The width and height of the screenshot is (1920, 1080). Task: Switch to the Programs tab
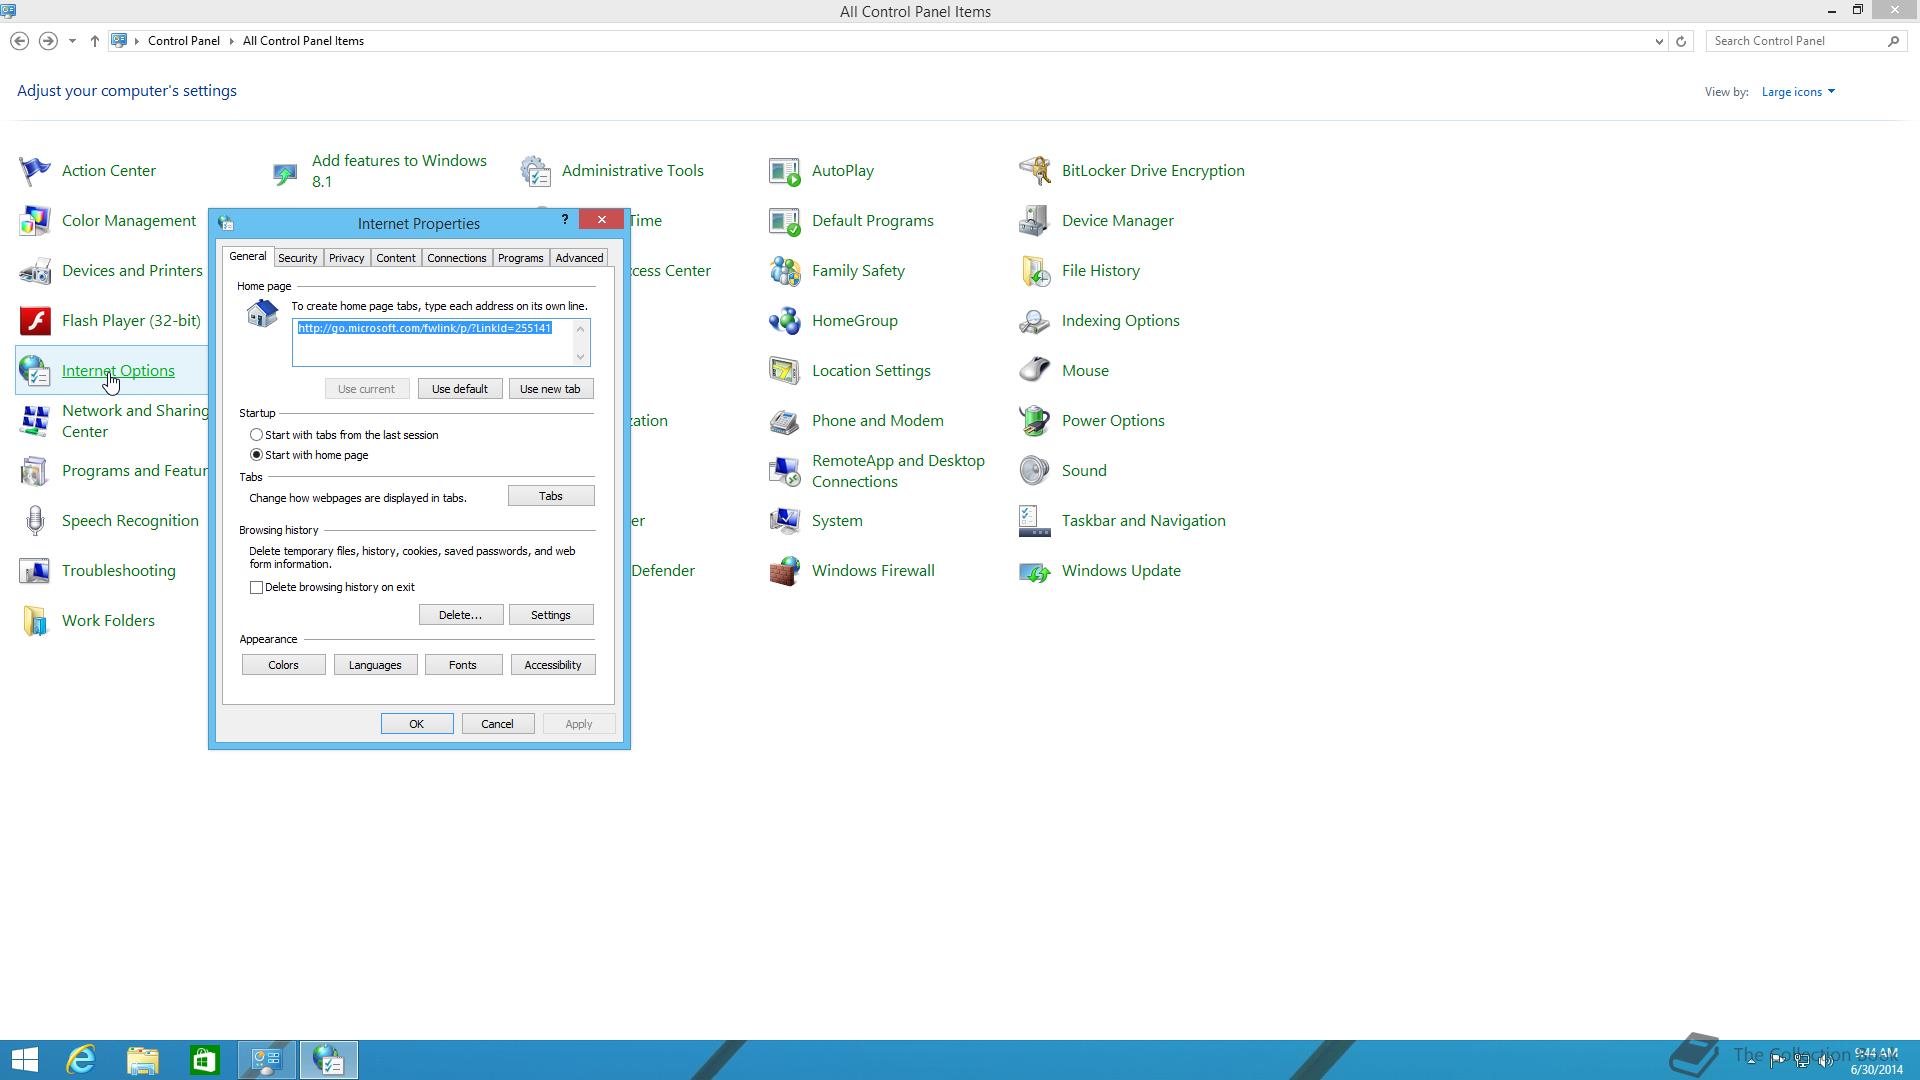coord(521,258)
